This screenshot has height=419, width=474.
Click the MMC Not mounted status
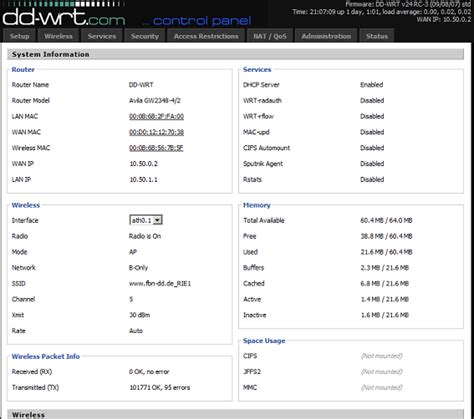[382, 387]
